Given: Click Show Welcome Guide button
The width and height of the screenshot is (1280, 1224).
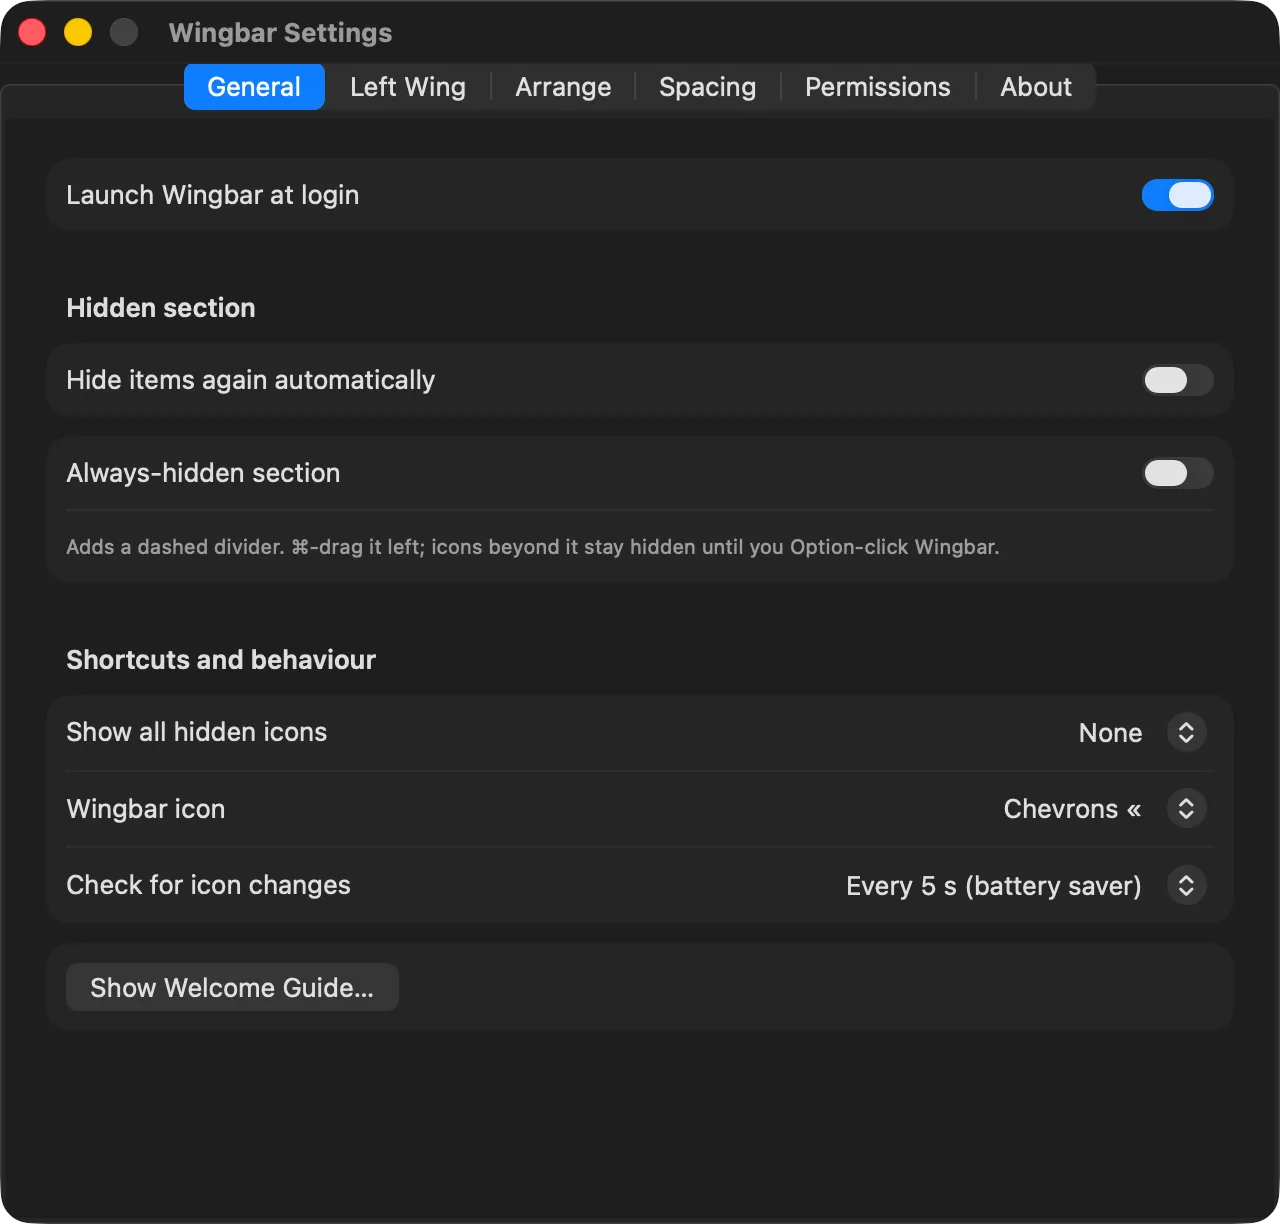Looking at the screenshot, I should tap(232, 988).
